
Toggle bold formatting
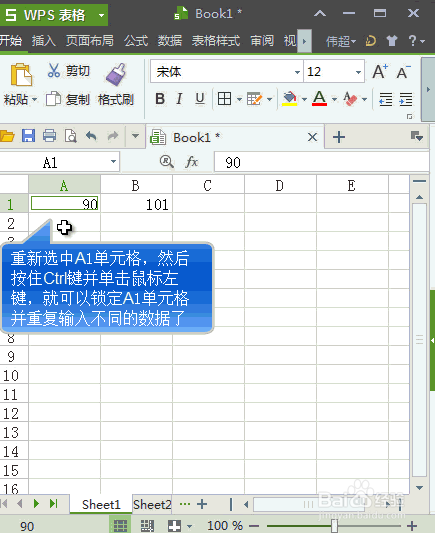pos(160,99)
